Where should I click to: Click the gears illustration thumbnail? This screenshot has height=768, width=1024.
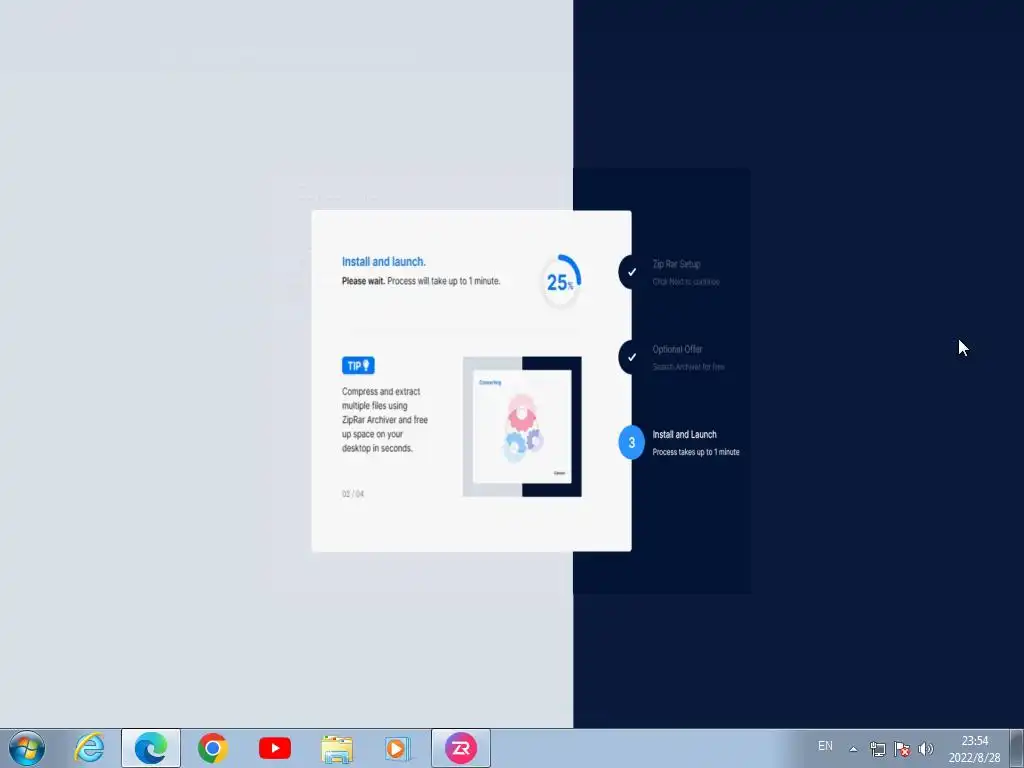click(522, 426)
